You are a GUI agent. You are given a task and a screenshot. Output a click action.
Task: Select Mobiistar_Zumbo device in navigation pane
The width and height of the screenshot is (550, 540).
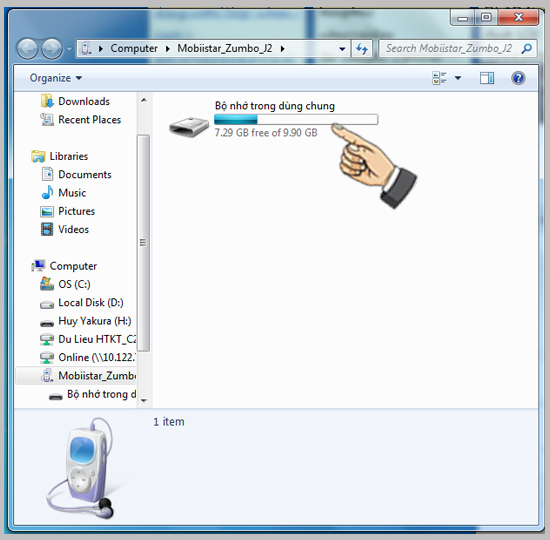(x=97, y=375)
